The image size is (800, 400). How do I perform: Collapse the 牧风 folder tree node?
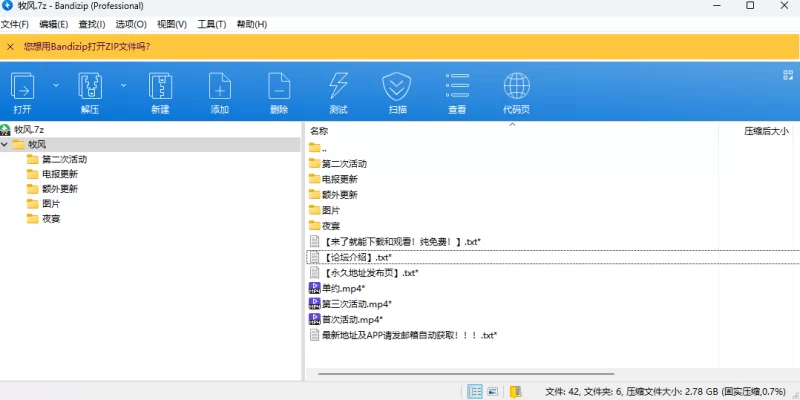tap(5, 144)
